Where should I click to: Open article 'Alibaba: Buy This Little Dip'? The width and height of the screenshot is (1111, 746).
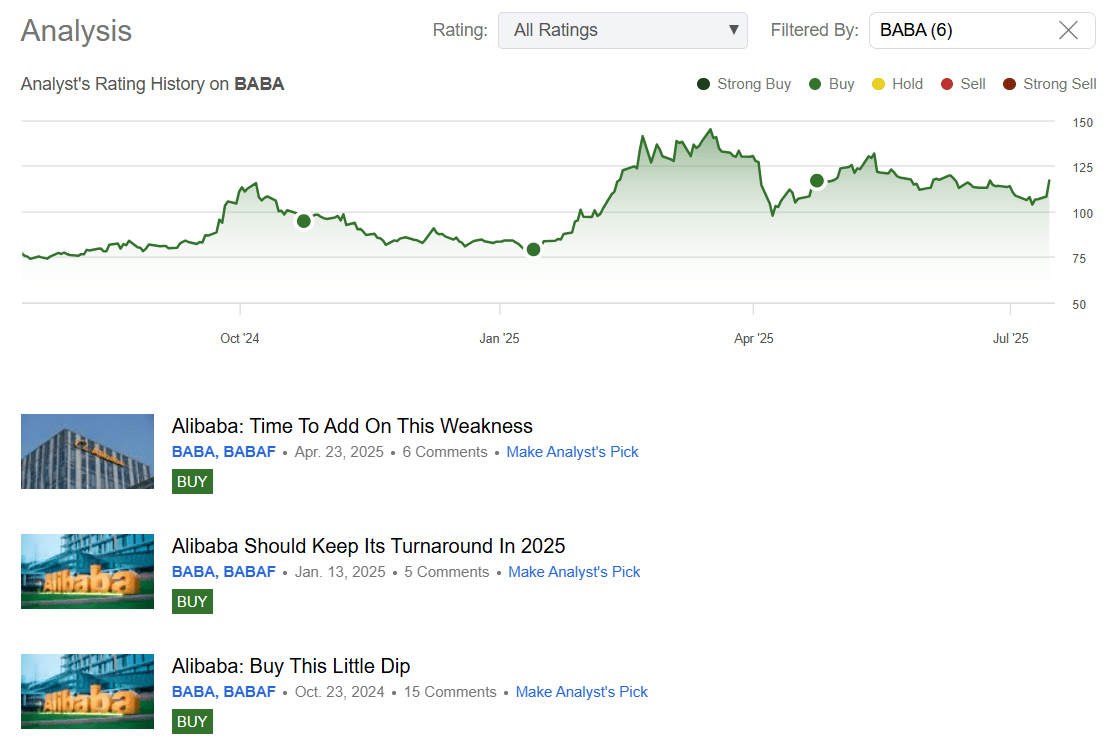click(x=291, y=666)
